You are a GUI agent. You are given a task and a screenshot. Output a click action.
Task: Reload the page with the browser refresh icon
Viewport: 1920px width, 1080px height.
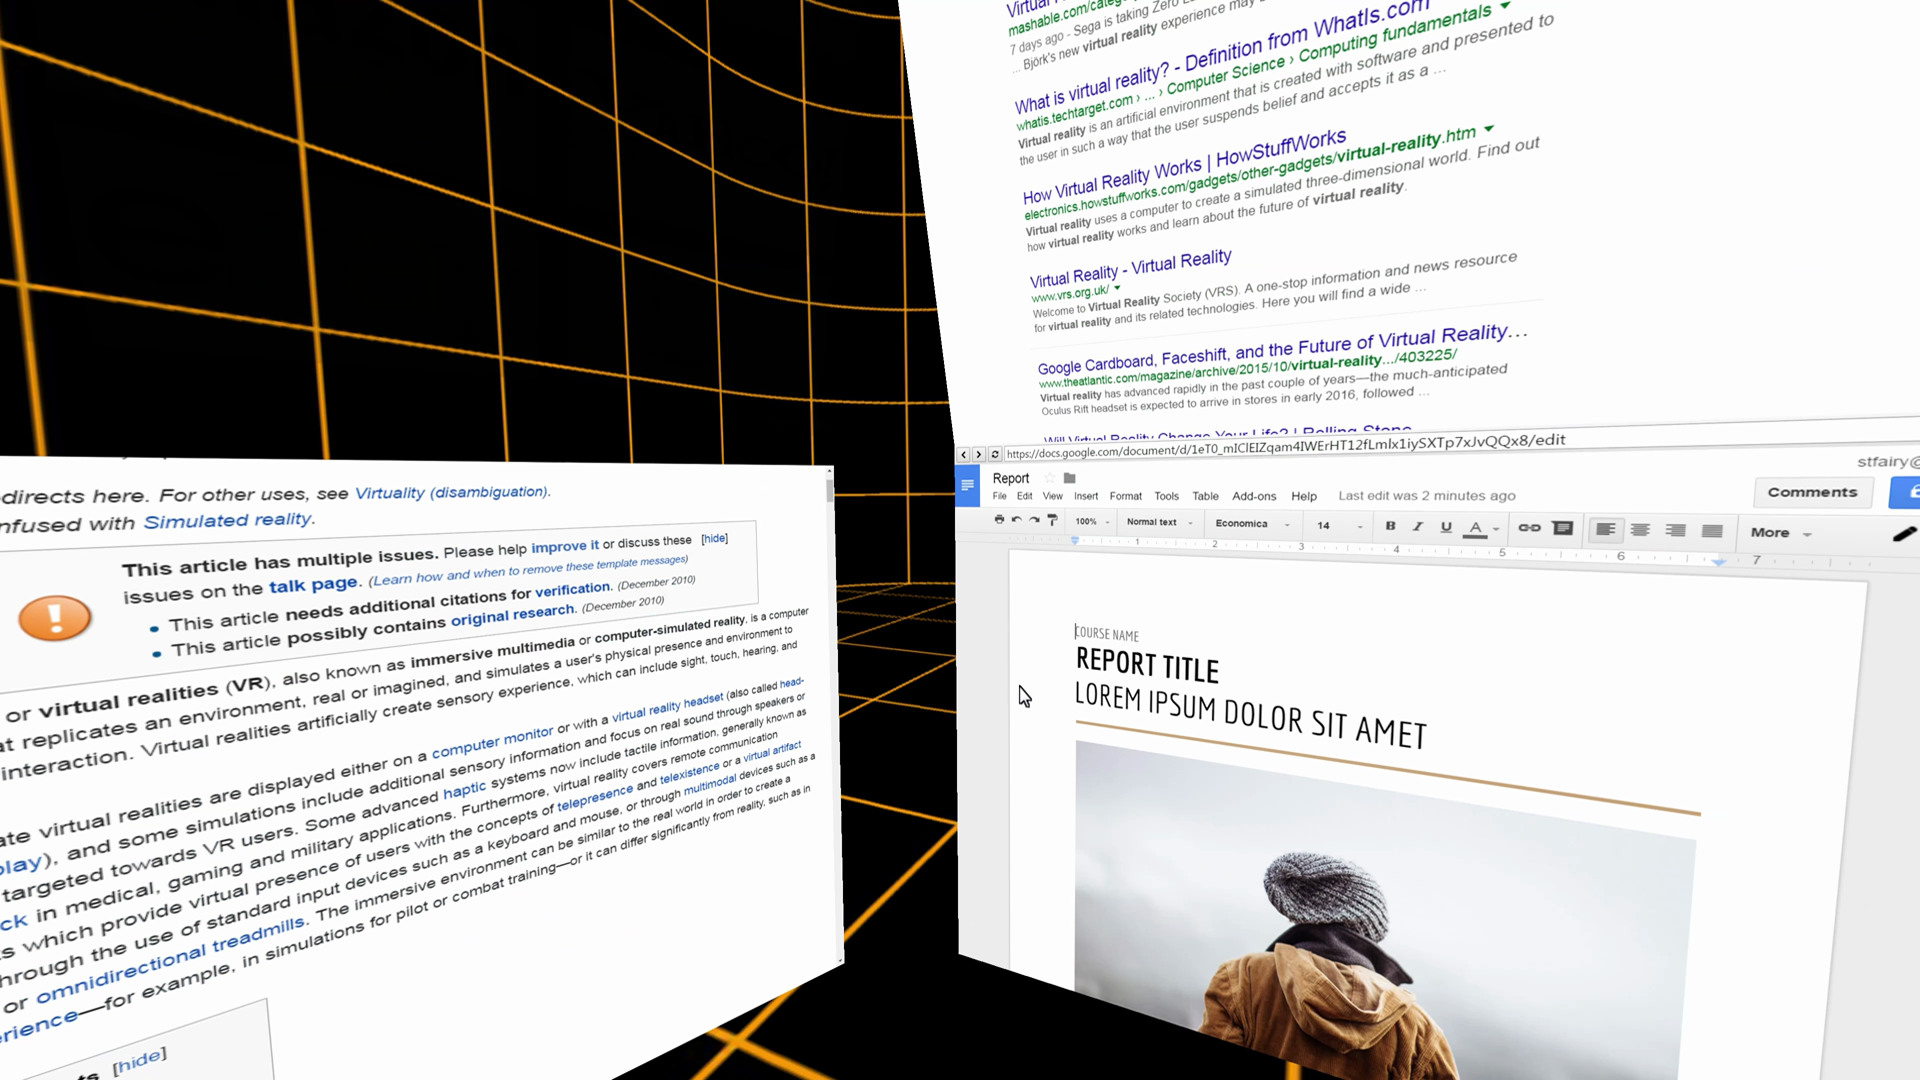point(994,454)
